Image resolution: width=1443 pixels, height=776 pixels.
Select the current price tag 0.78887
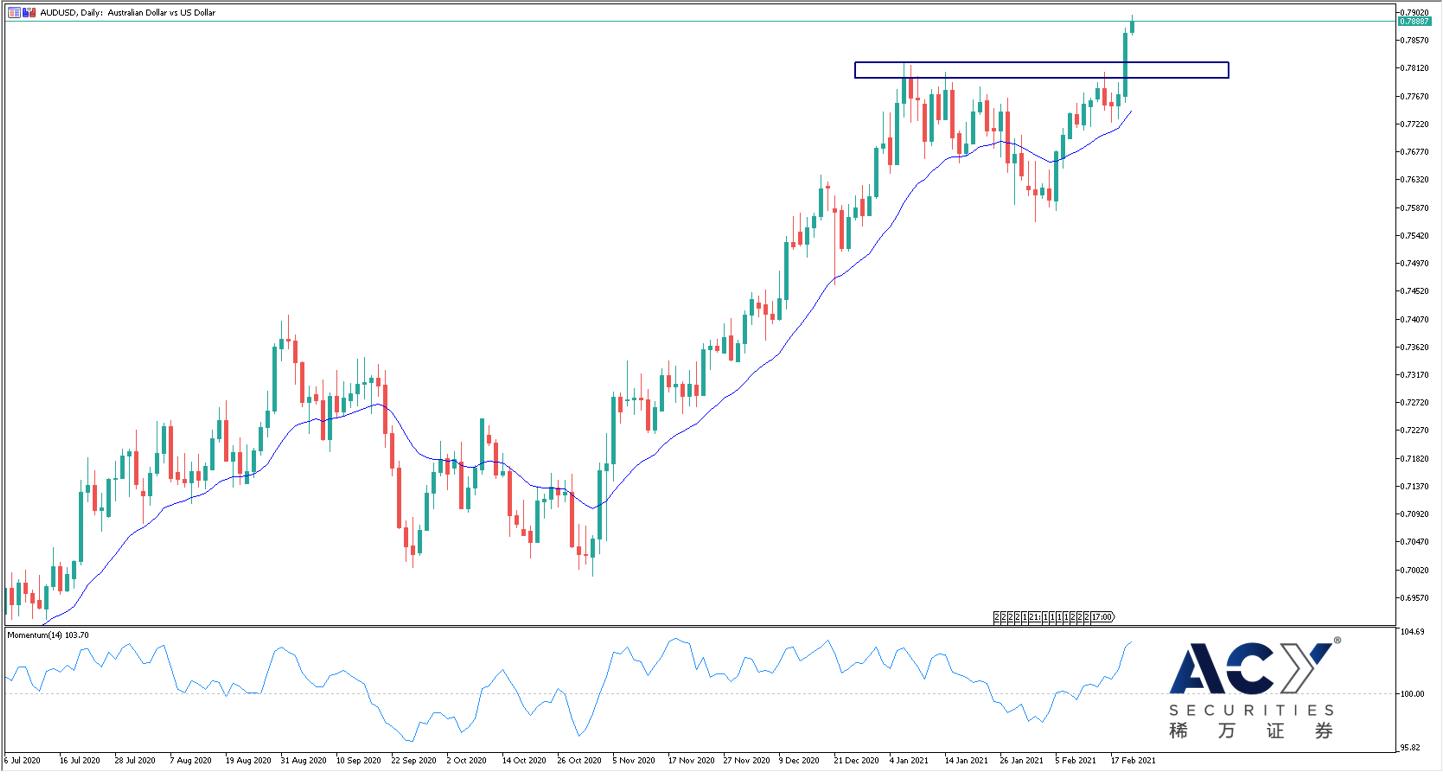[1416, 21]
